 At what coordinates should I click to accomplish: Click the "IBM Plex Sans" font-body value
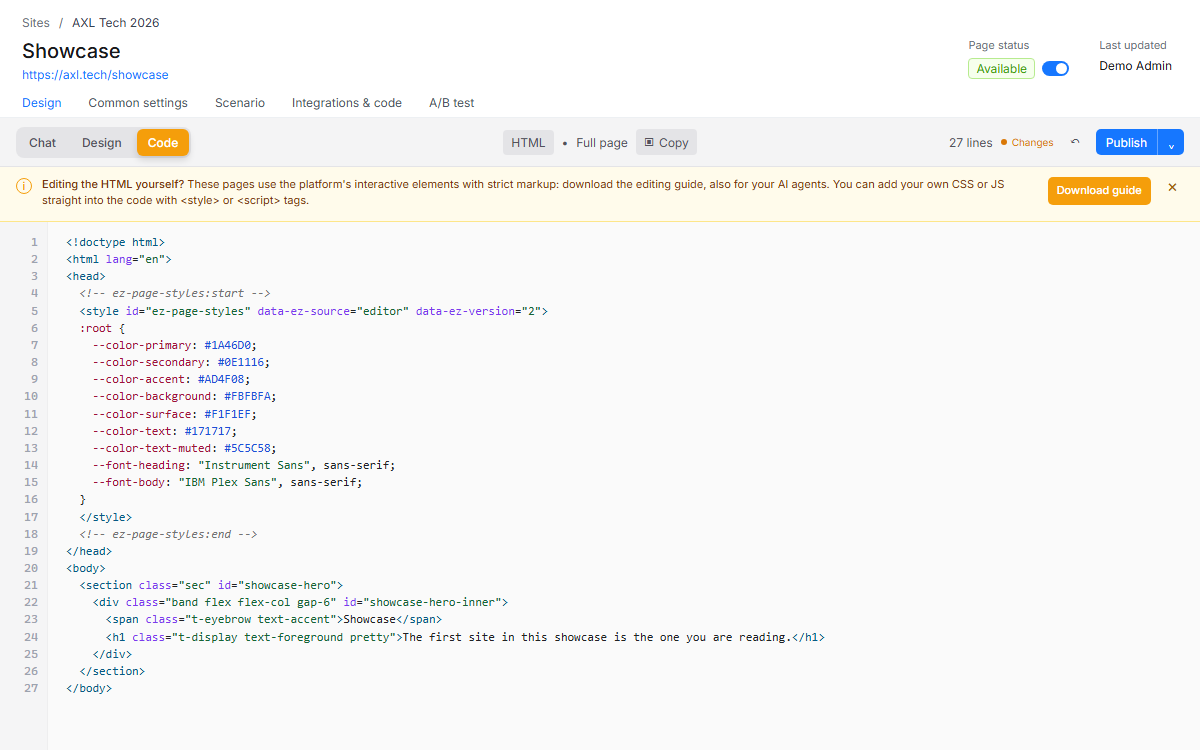pos(227,482)
